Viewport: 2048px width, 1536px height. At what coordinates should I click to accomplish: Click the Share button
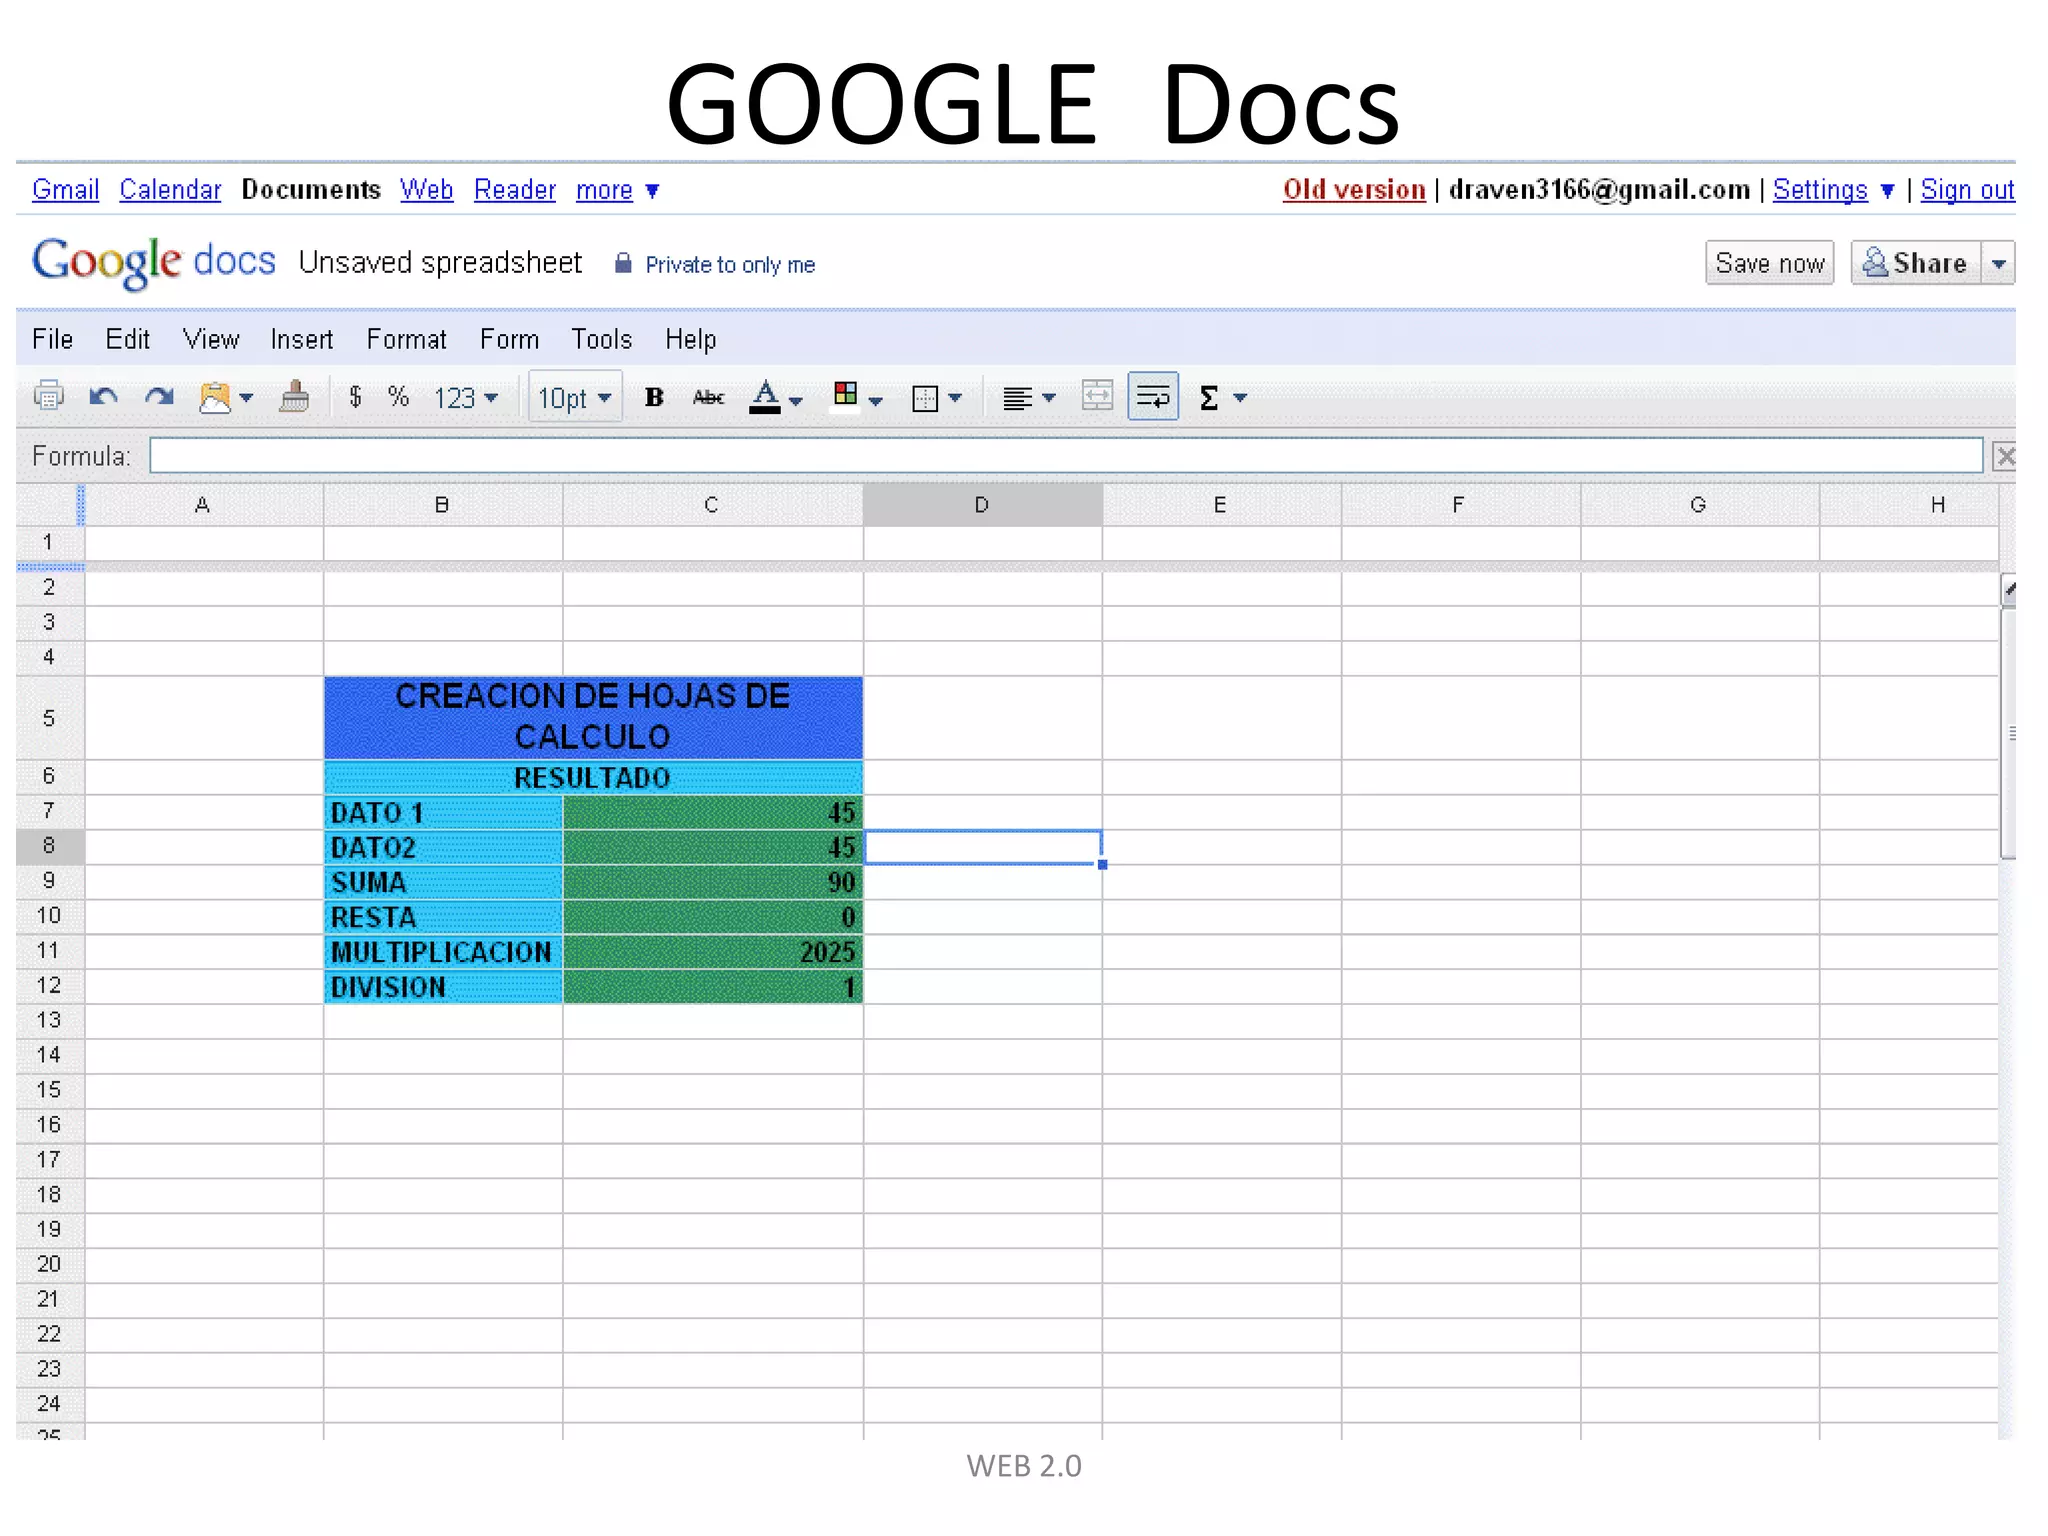1915,263
